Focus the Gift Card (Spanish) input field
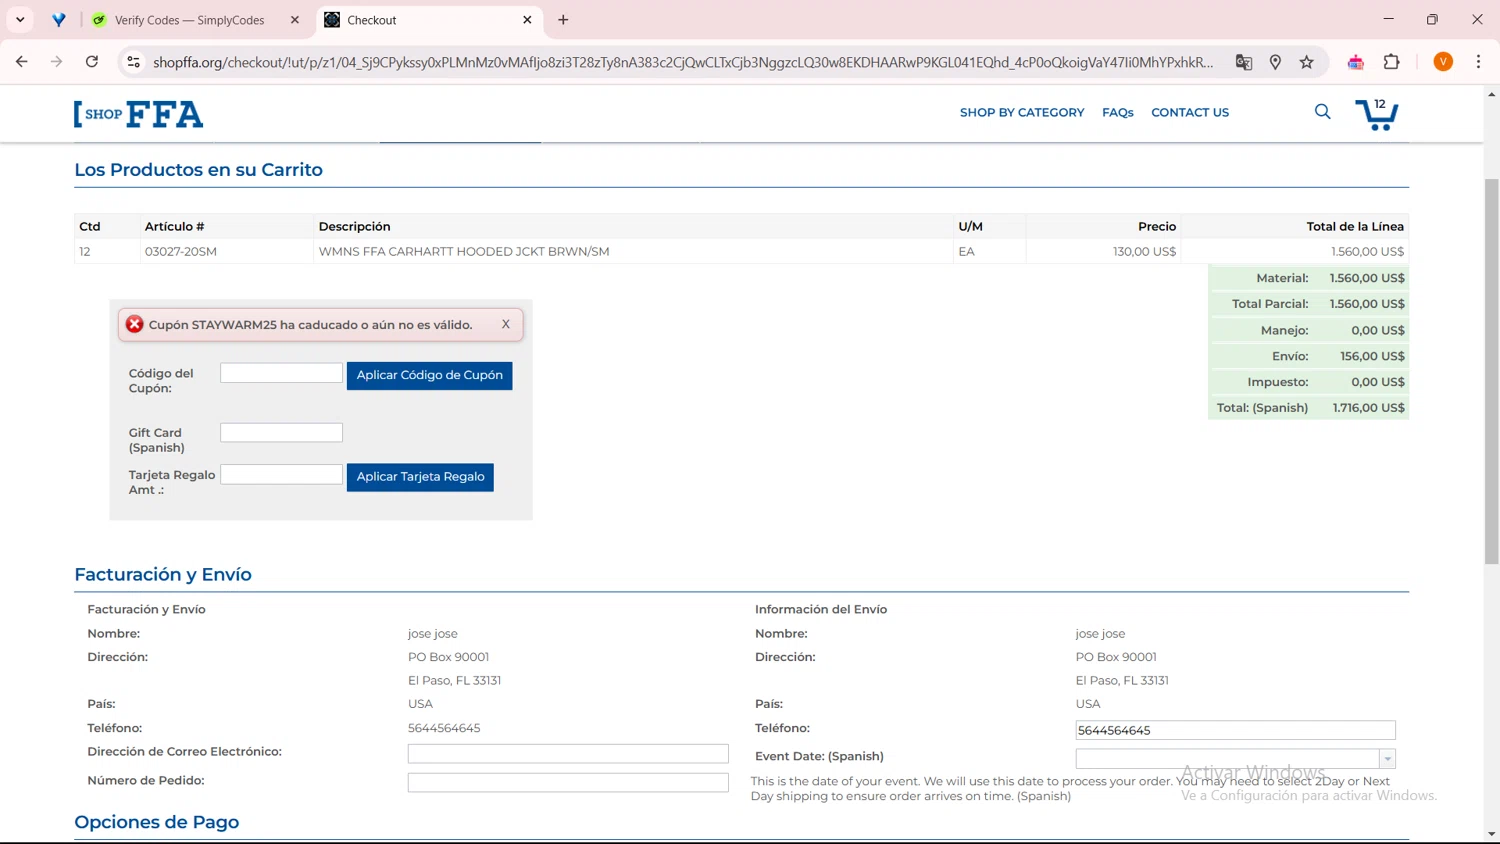Viewport: 1500px width, 844px height. click(x=281, y=432)
